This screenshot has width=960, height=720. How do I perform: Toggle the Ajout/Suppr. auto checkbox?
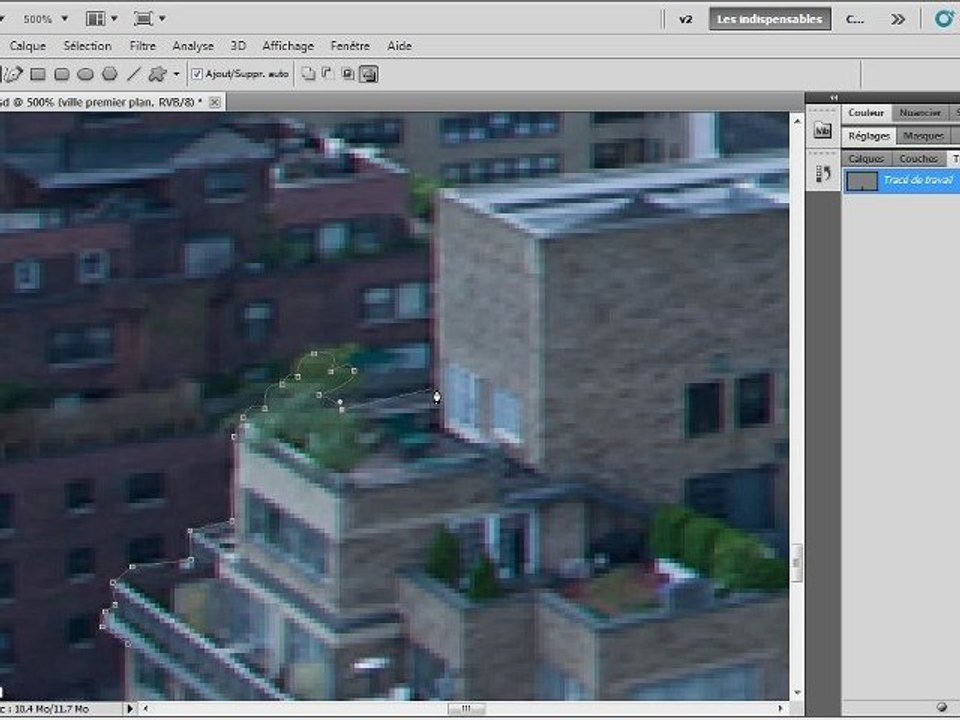click(197, 74)
